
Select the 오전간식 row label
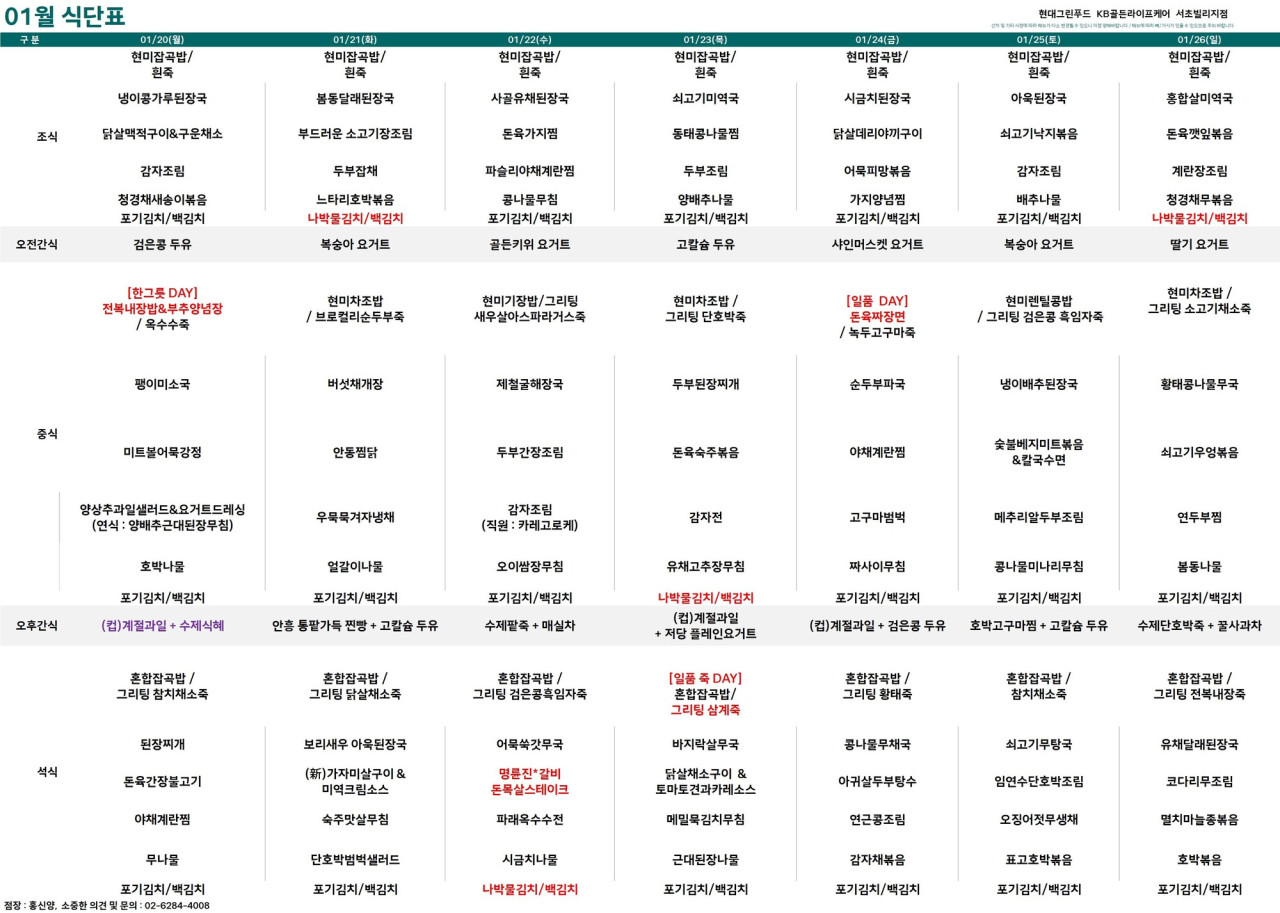[x=36, y=244]
